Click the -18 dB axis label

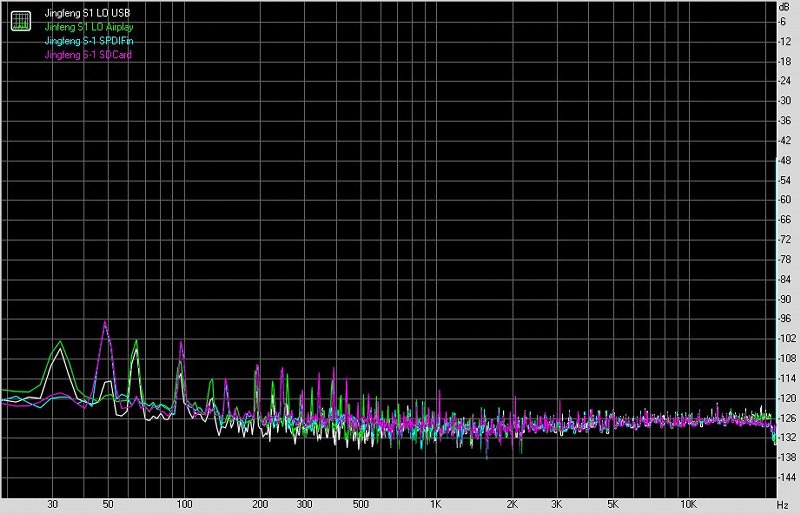point(784,61)
